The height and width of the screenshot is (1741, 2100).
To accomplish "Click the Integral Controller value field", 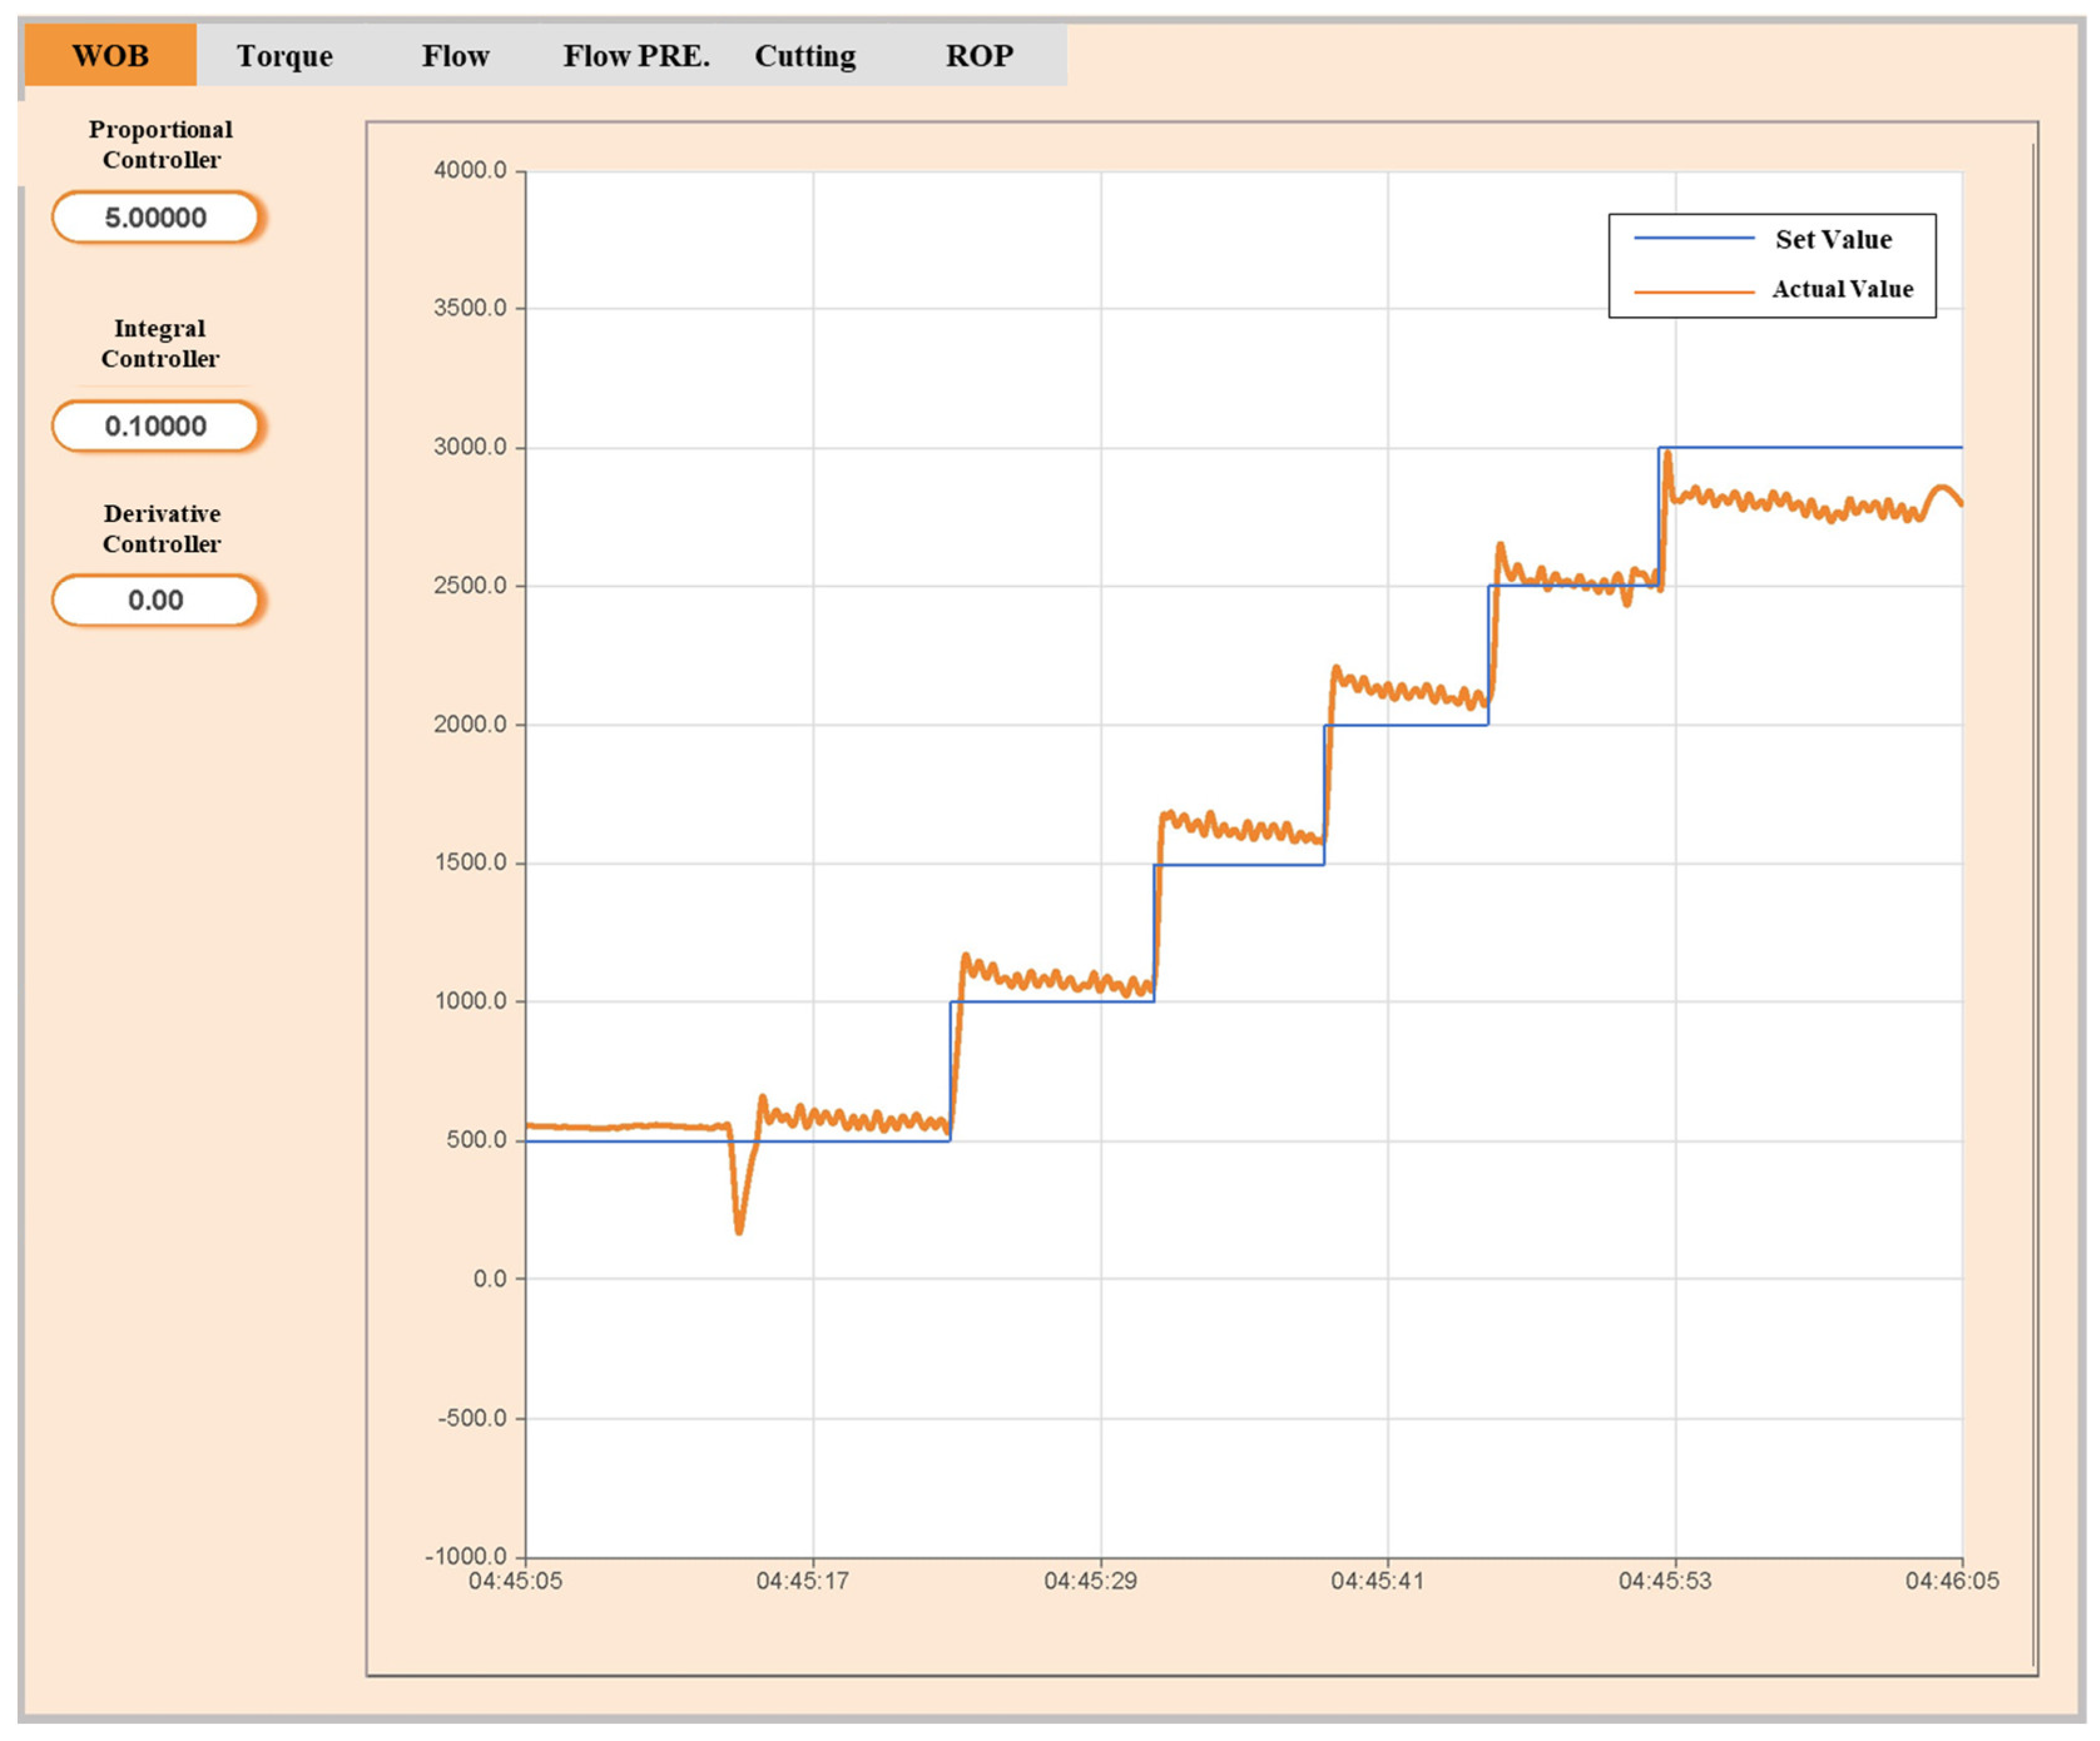I will pos(156,426).
